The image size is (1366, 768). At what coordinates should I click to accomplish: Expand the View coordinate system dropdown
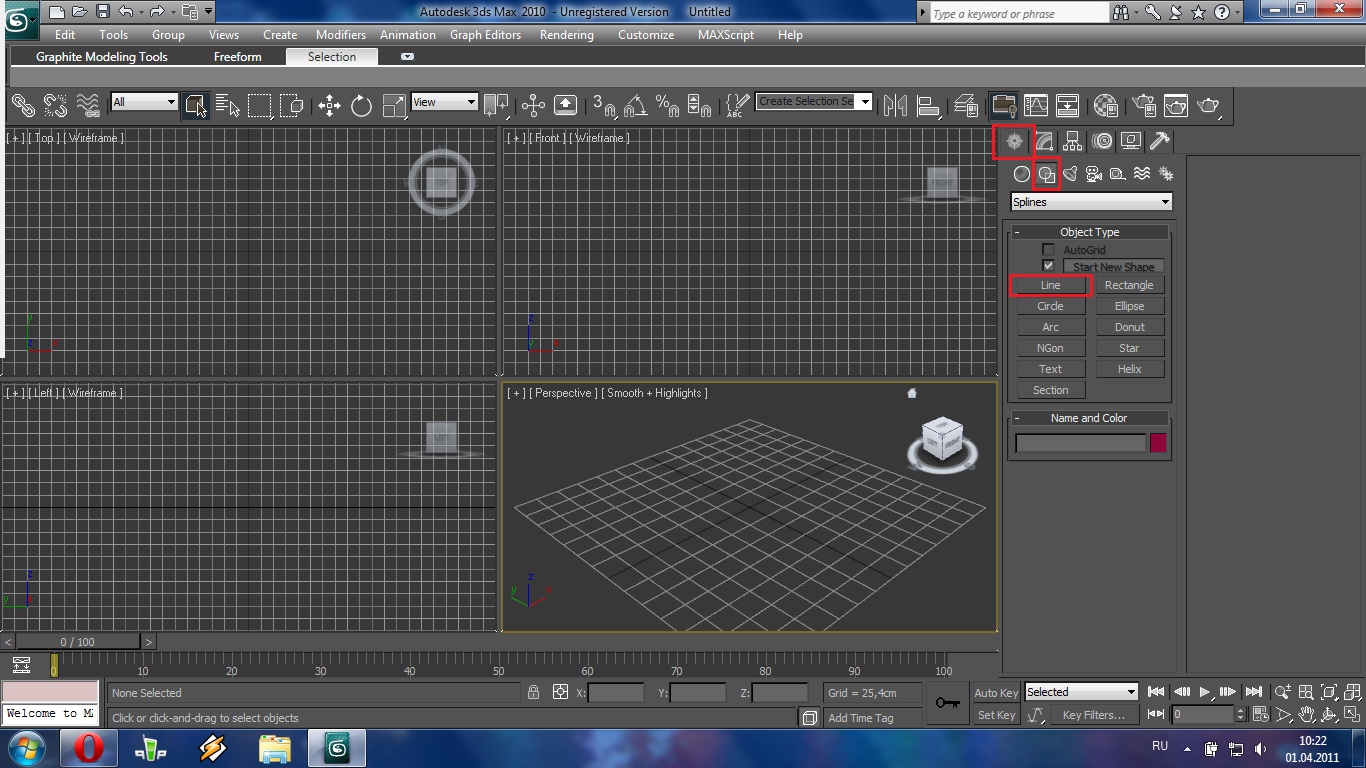point(445,102)
